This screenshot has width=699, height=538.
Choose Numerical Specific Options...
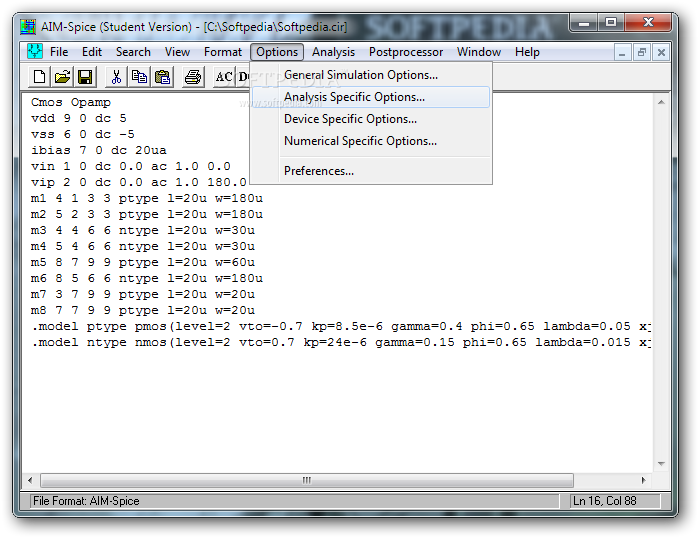[x=371, y=141]
